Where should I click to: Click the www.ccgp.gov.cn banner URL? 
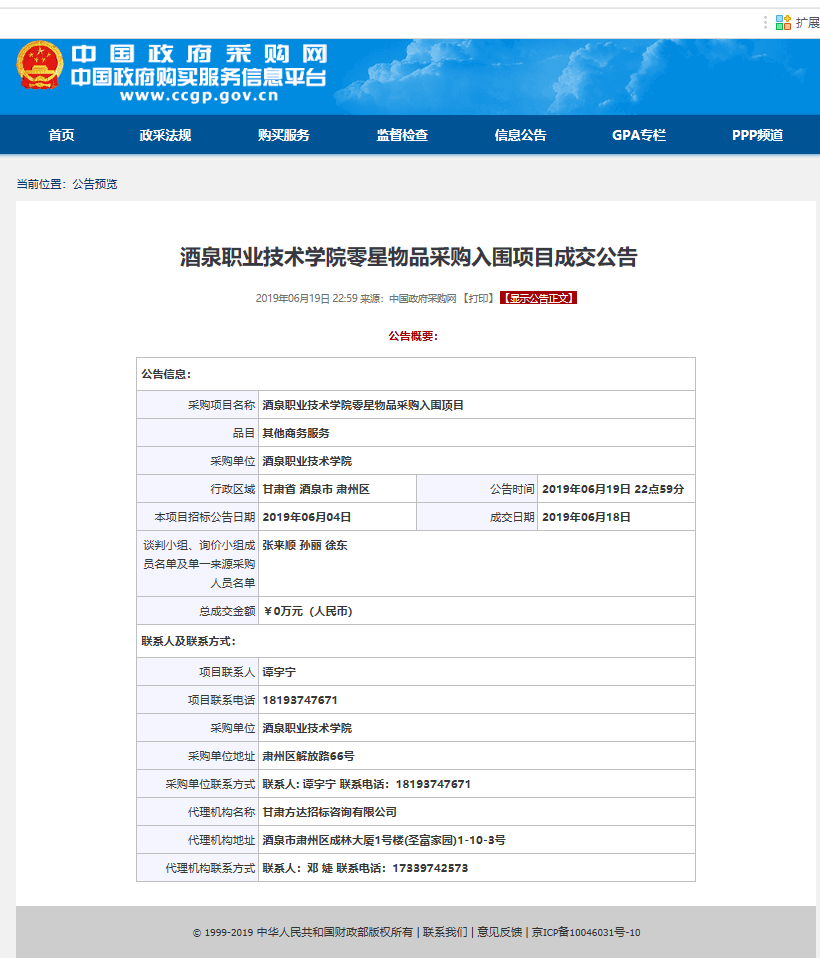(x=198, y=97)
